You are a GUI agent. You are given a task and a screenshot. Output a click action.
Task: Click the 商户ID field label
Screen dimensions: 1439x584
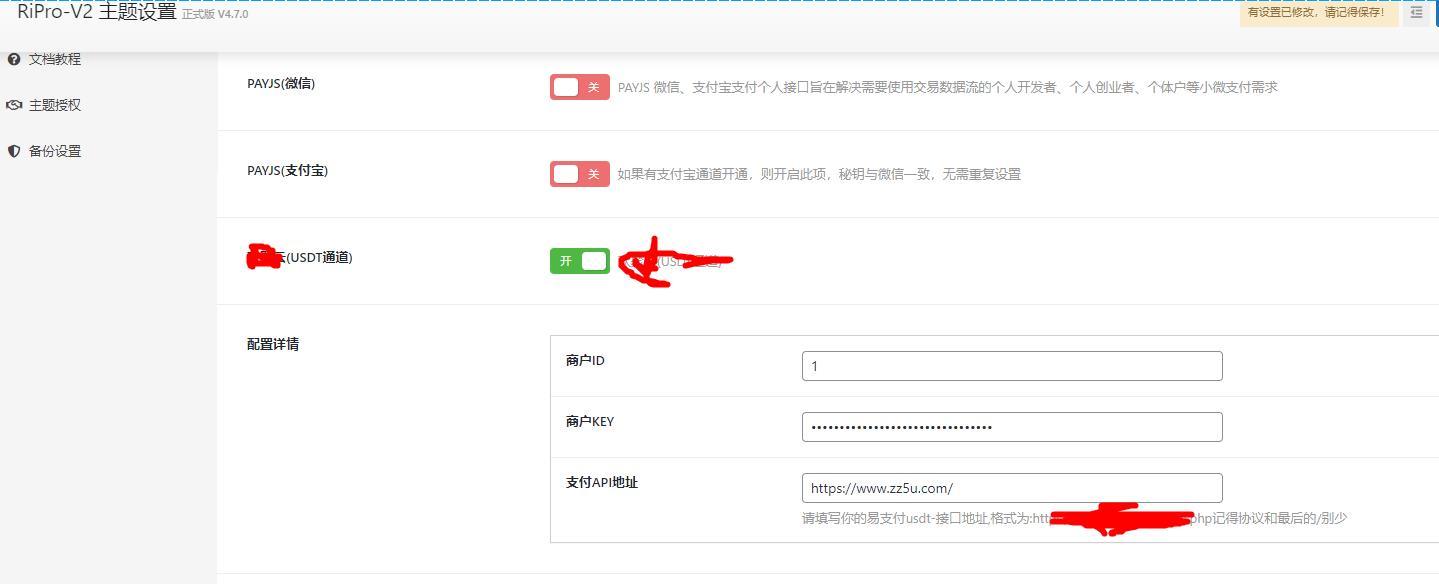pos(585,361)
